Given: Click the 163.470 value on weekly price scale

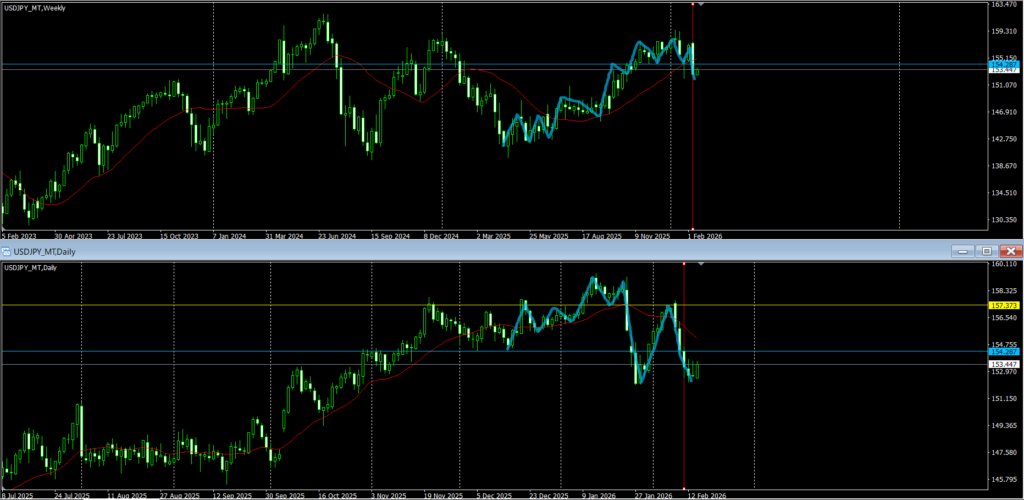Looking at the screenshot, I should [1003, 5].
